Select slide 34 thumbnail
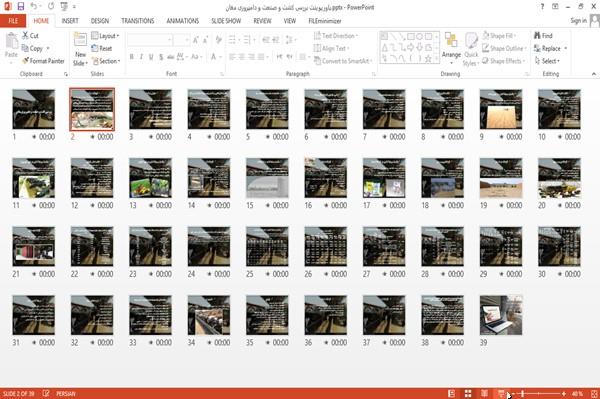The height and width of the screenshot is (399, 600). coord(209,315)
